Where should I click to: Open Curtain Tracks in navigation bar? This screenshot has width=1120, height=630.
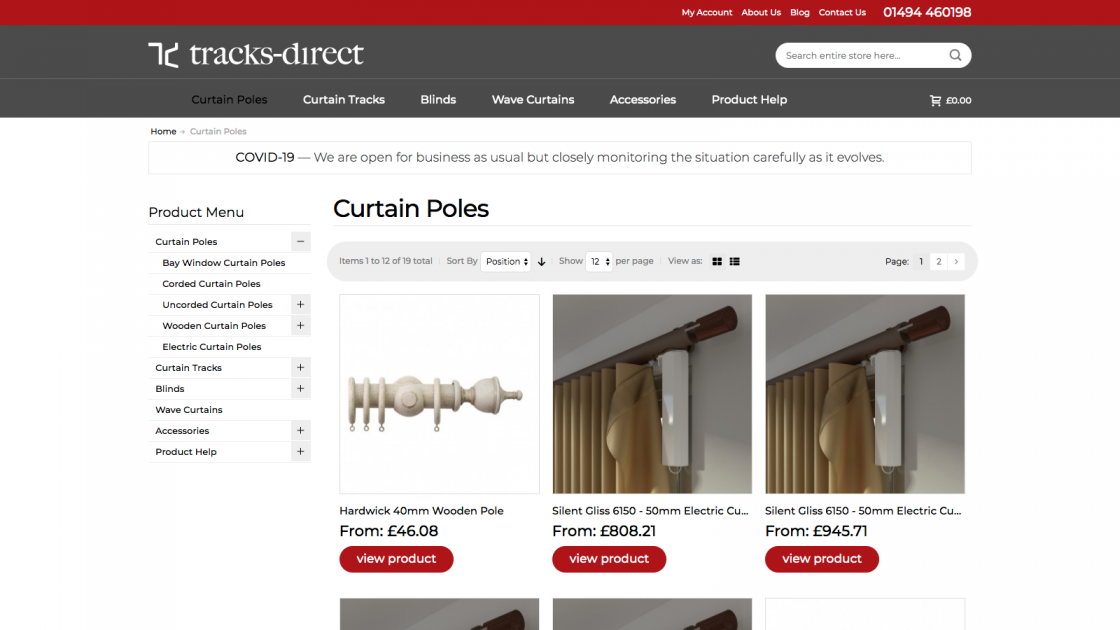coord(344,100)
